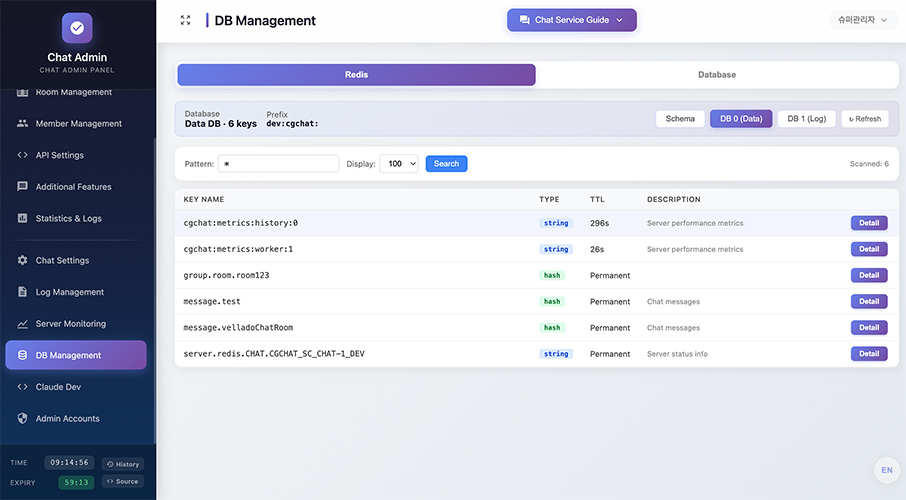Click the Room Management sidebar icon

pos(23,92)
